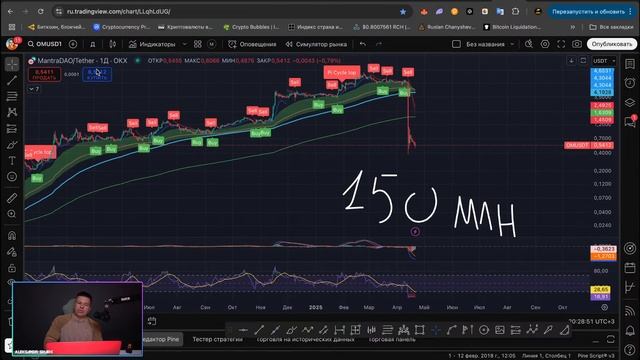The image size is (640, 360).
Task: Reload the page with browser refresh button
Action: coord(40,11)
